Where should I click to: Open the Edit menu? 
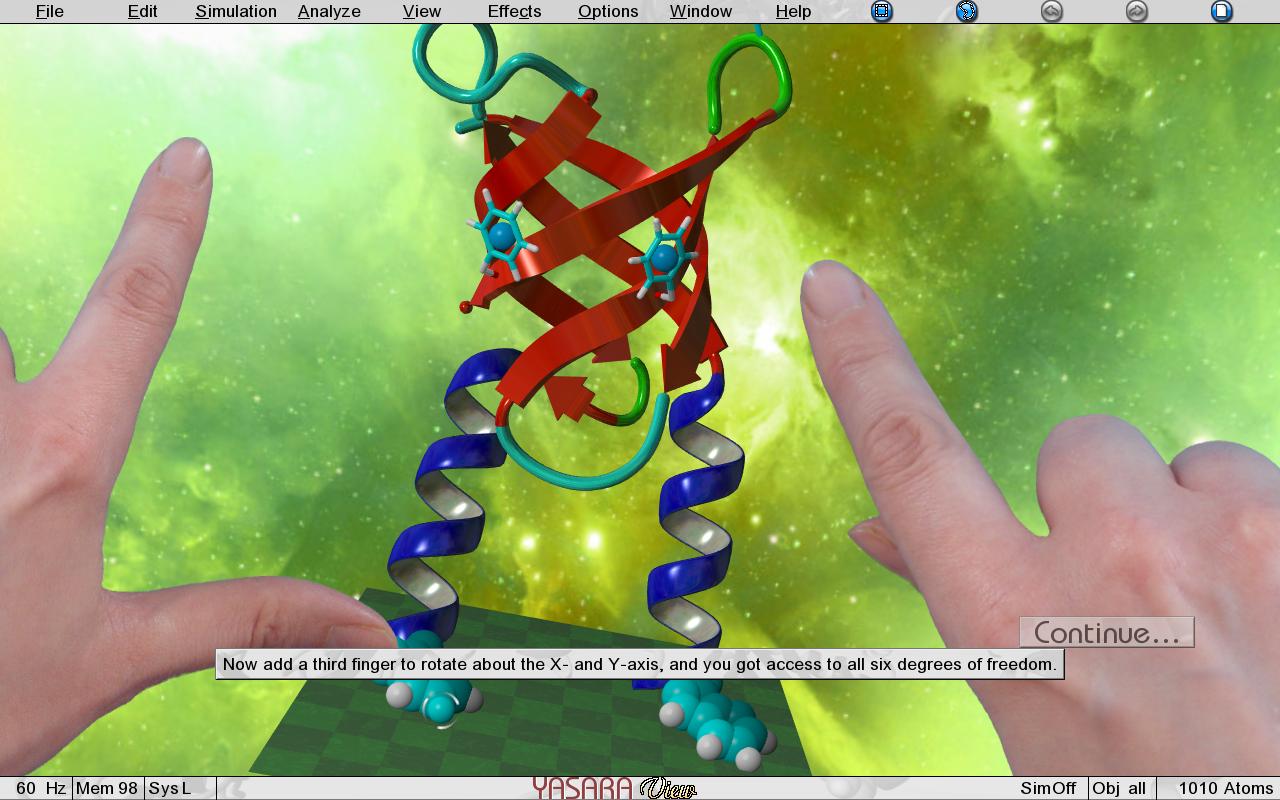143,12
